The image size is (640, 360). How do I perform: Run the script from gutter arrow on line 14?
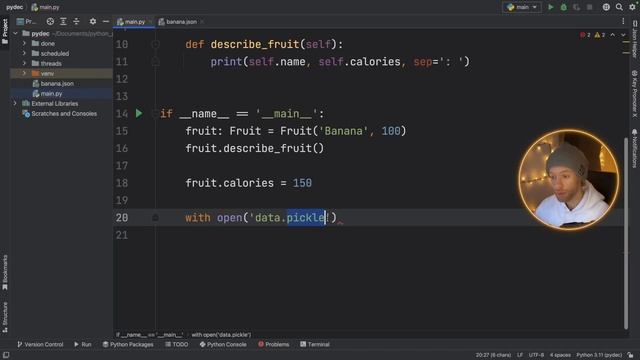[x=139, y=113]
